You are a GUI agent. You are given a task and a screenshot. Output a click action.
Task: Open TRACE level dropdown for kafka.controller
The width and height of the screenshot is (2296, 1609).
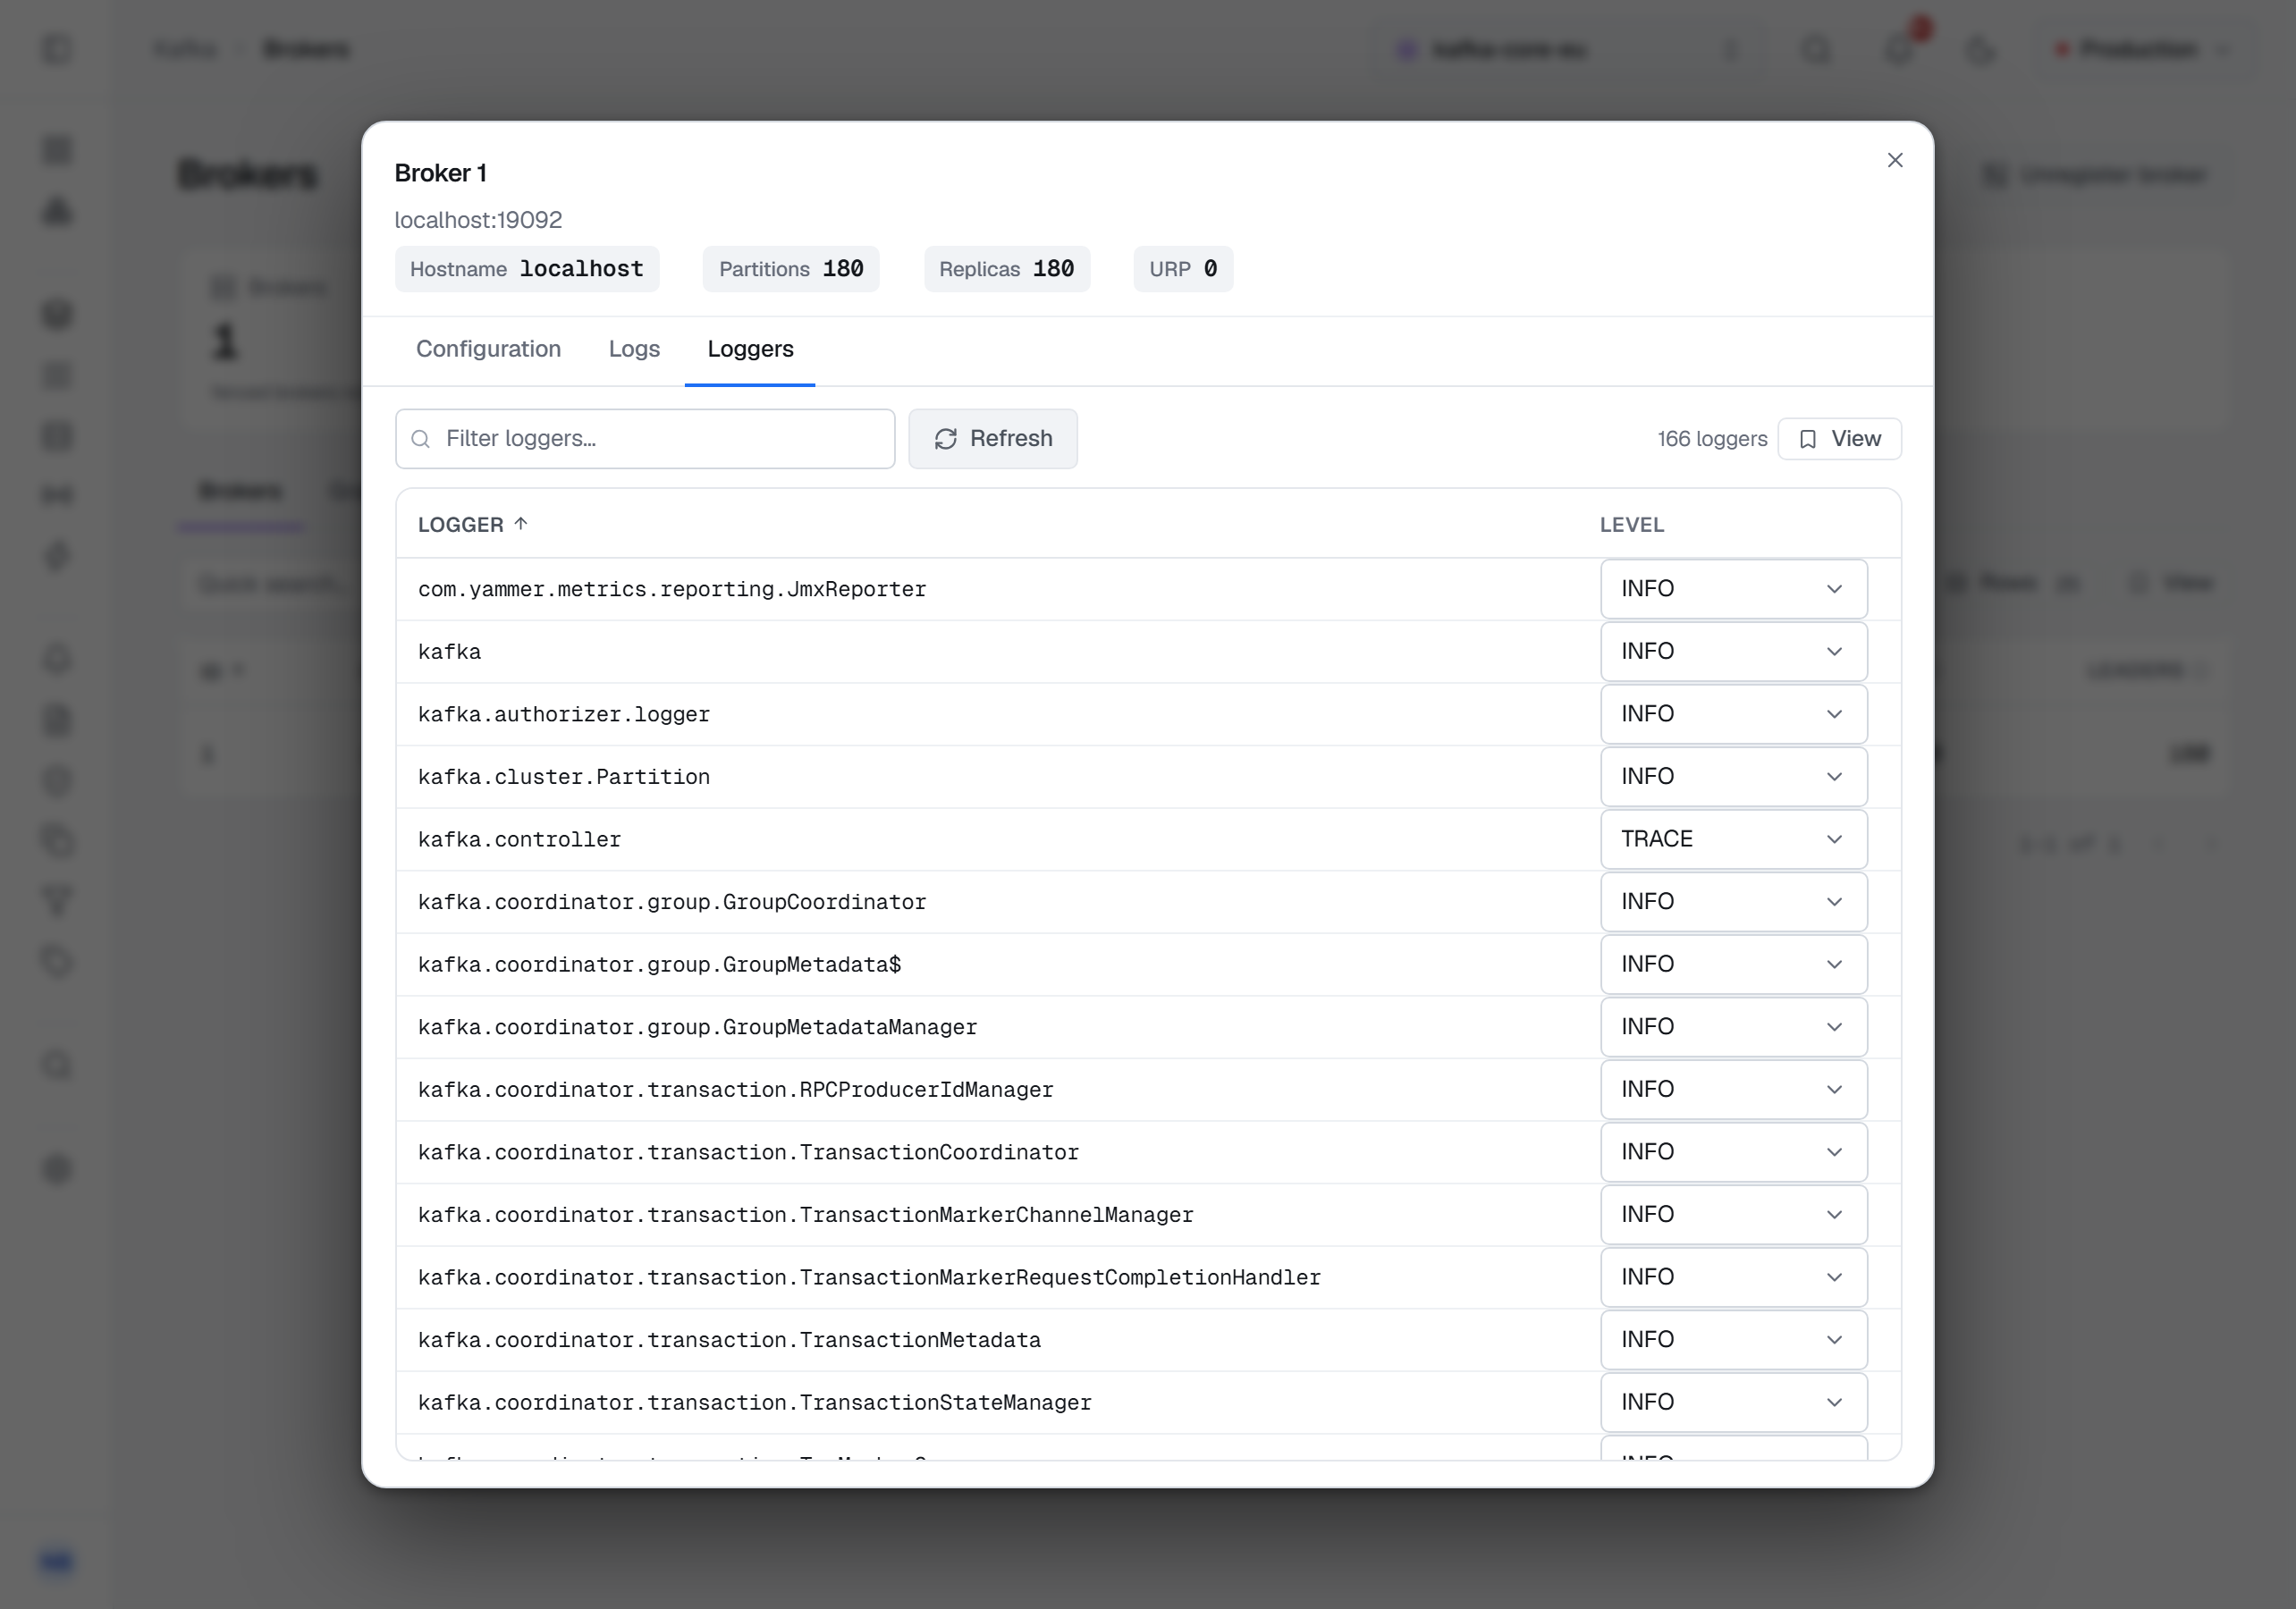pyautogui.click(x=1733, y=839)
